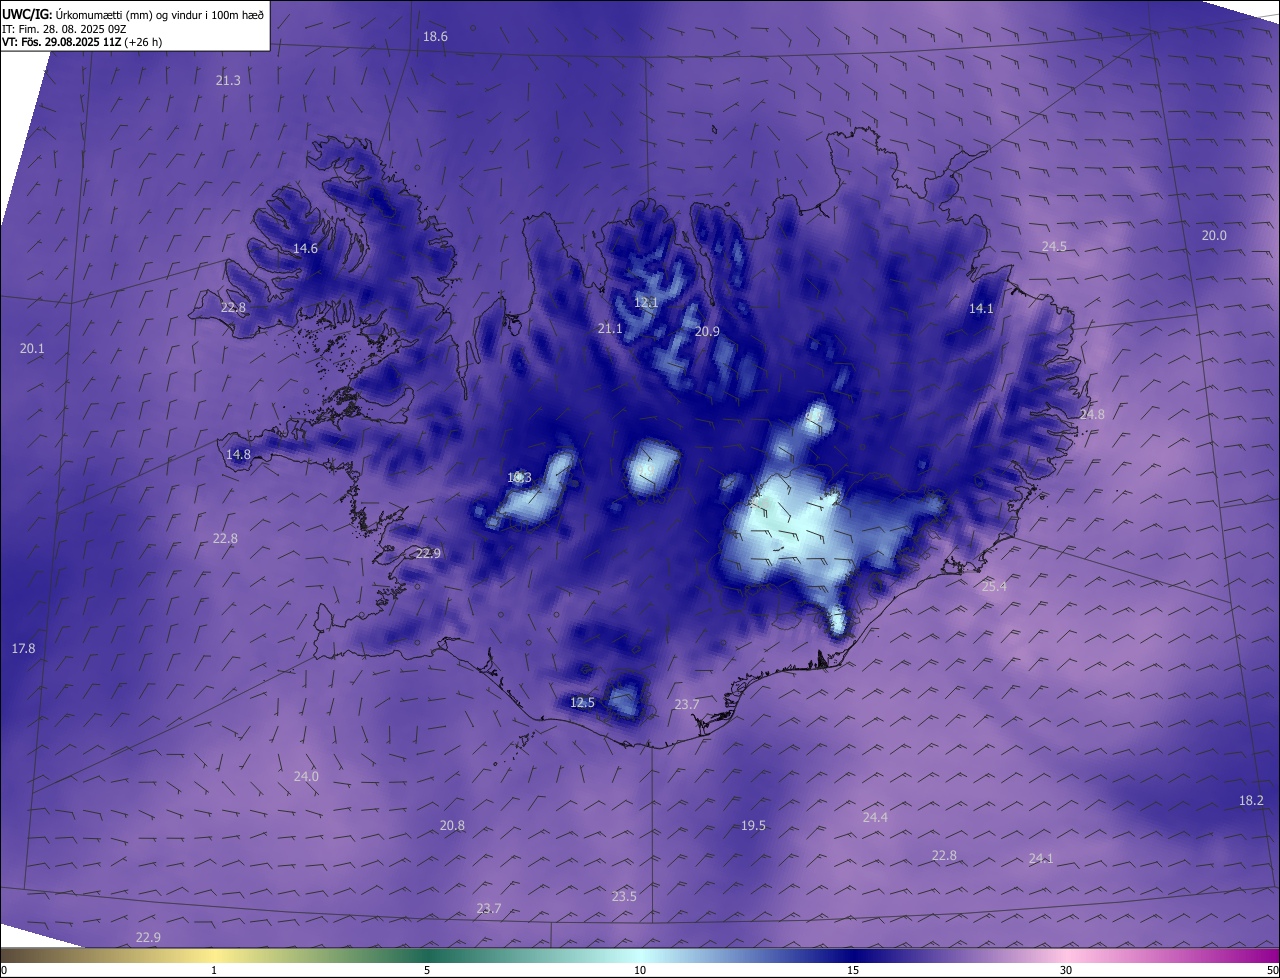Click the 18.2 value label

(x=1251, y=800)
